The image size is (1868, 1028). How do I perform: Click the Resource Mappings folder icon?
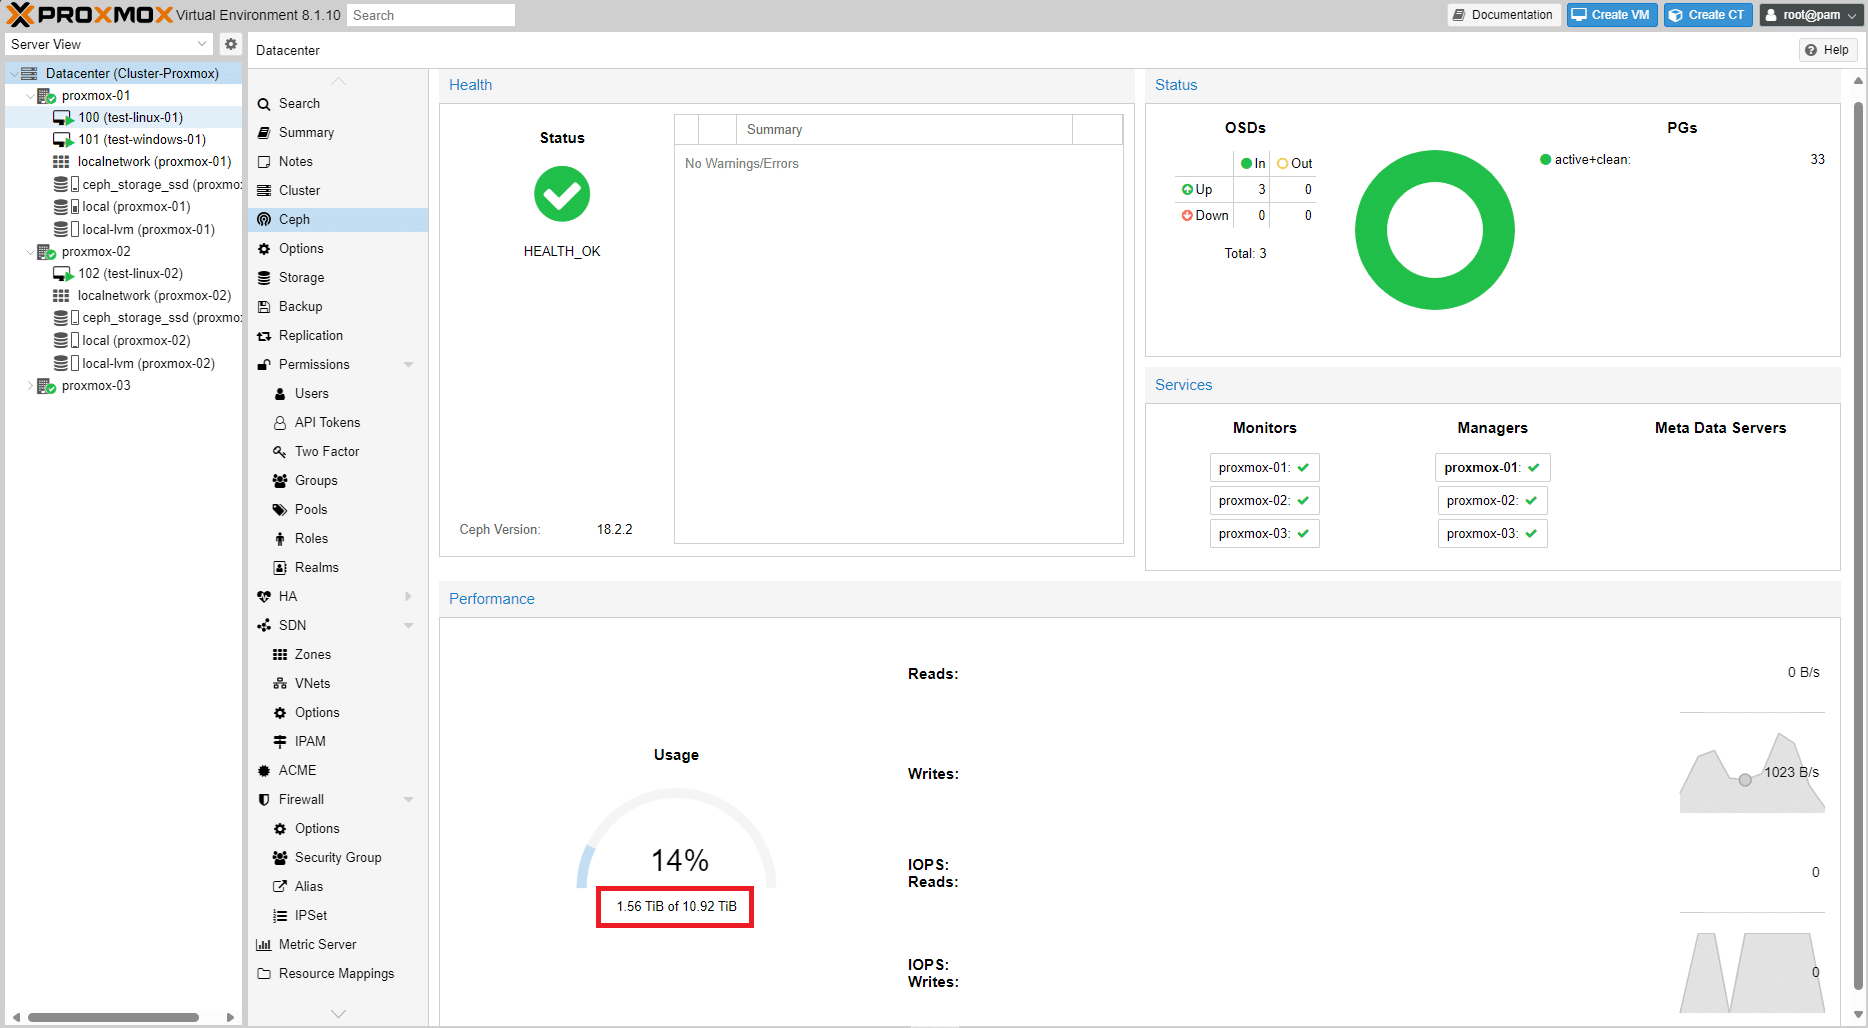264,974
